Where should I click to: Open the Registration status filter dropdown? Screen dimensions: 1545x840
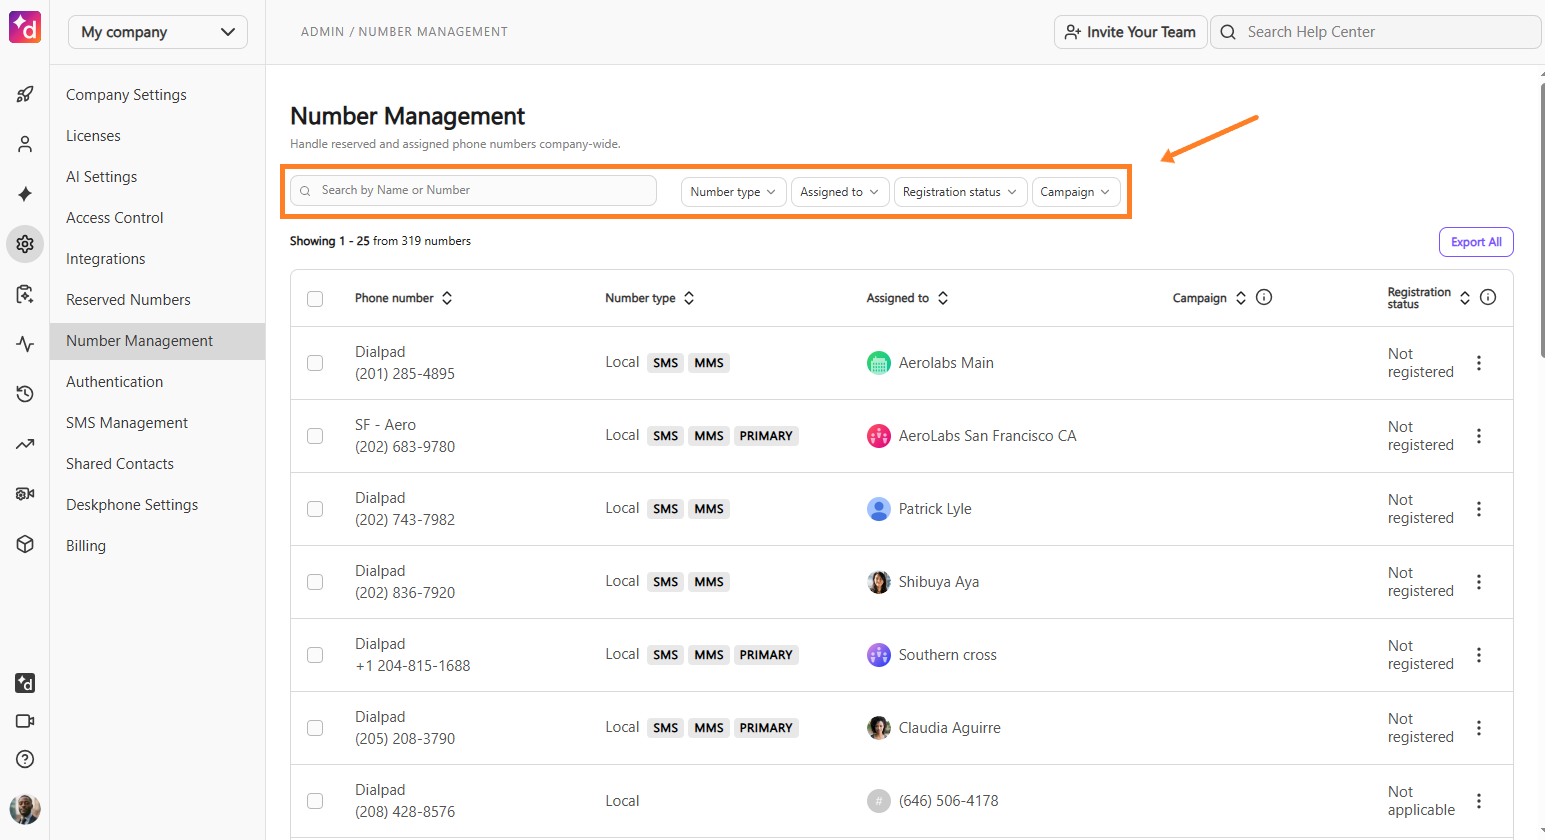pyautogui.click(x=960, y=192)
